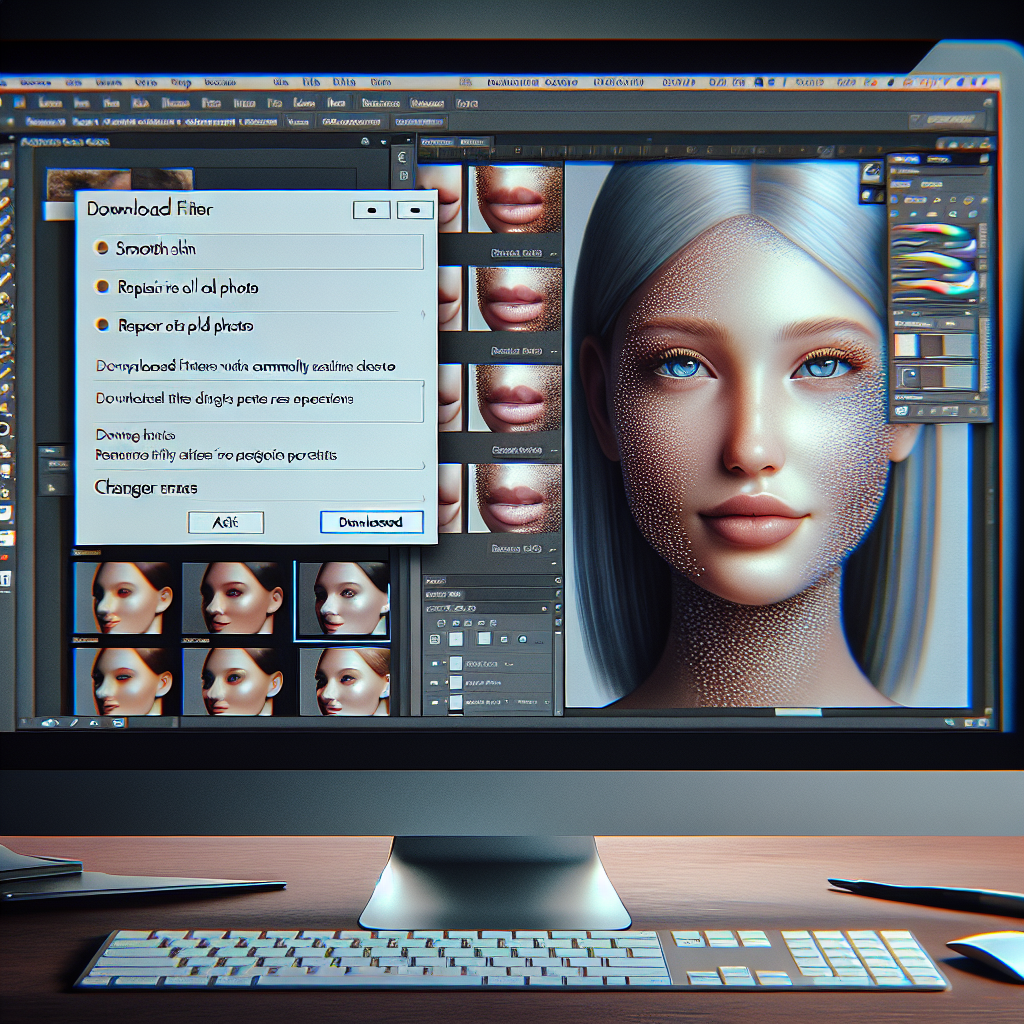Click the third rainbow gradient band in color panel
1024x1024 pixels.
[933, 285]
